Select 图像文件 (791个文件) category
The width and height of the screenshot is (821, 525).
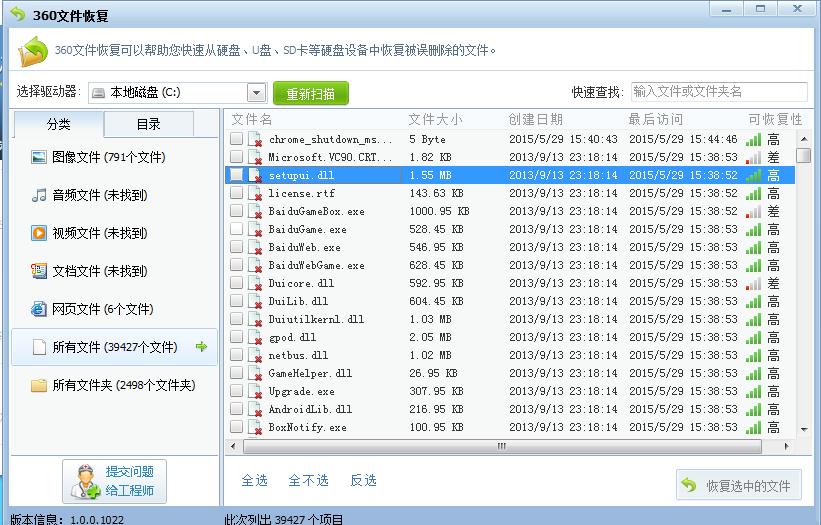(114, 157)
